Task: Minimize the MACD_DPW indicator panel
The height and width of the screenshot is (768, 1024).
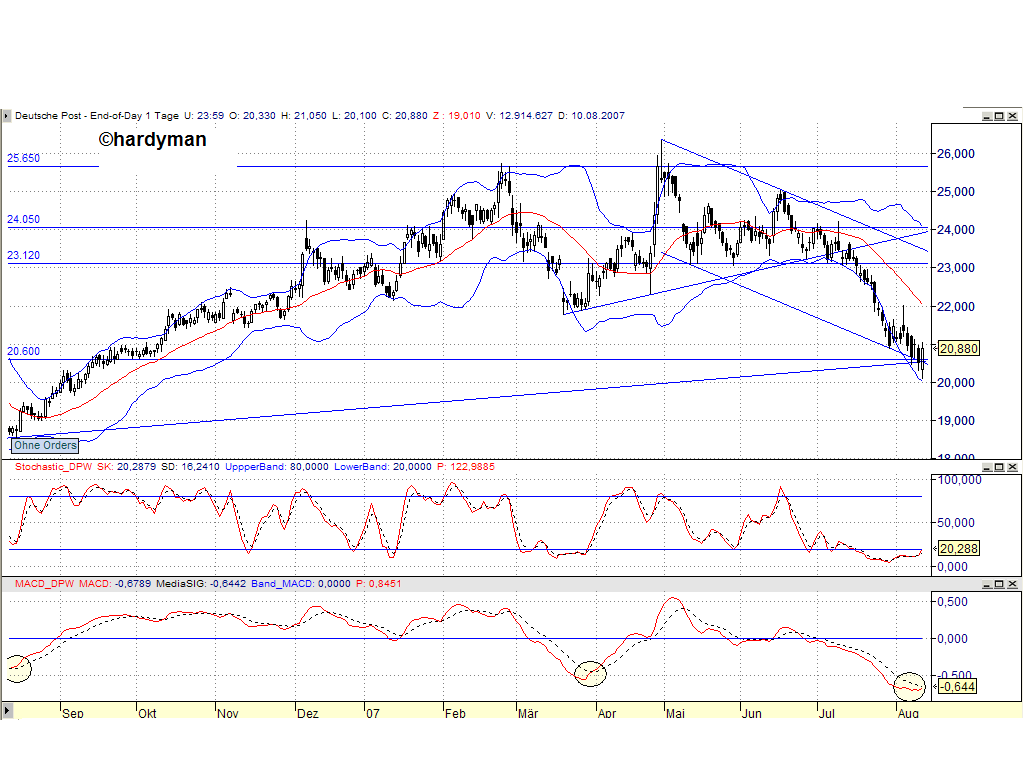Action: point(989,582)
